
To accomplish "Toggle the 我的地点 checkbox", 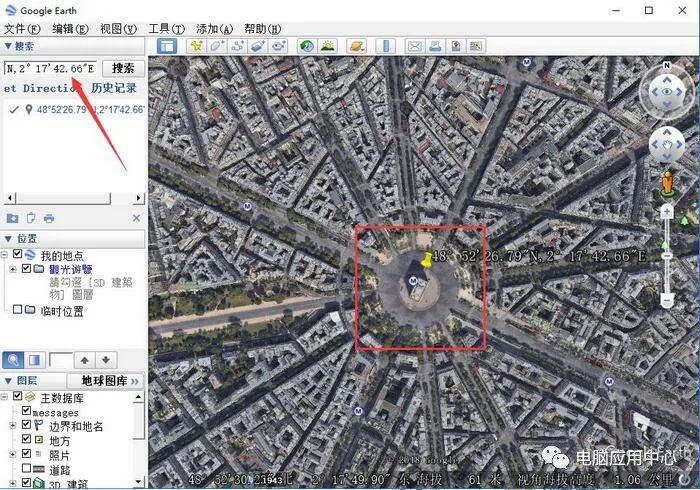I will 17,254.
